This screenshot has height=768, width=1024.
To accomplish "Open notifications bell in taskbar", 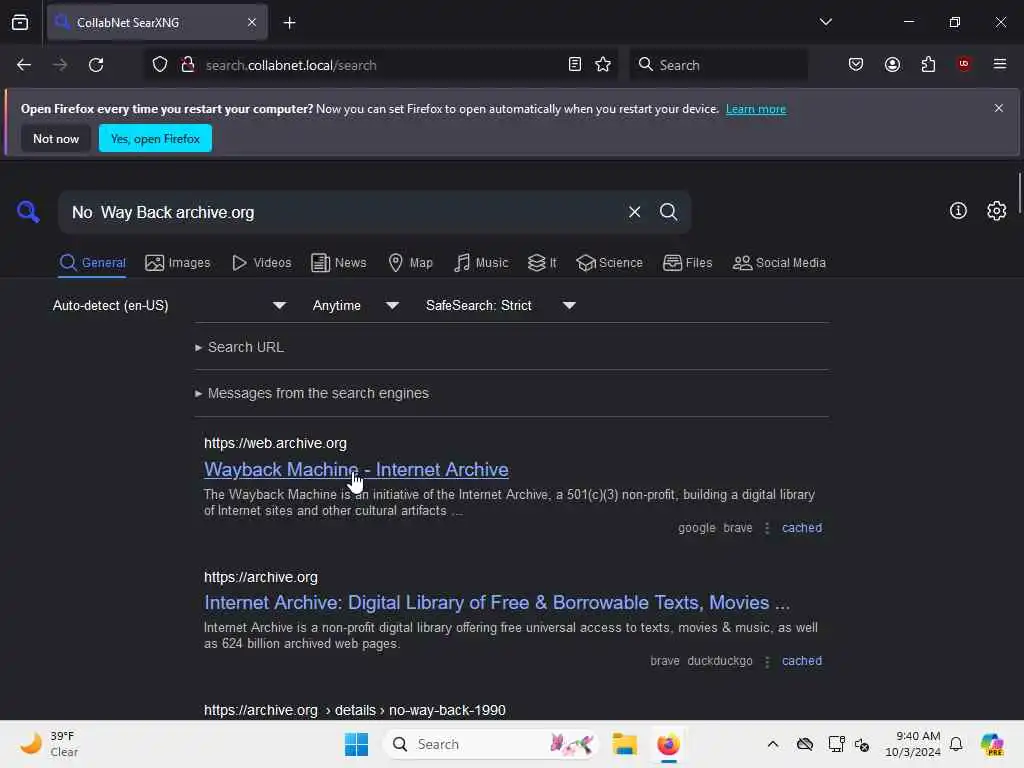I will tap(956, 744).
